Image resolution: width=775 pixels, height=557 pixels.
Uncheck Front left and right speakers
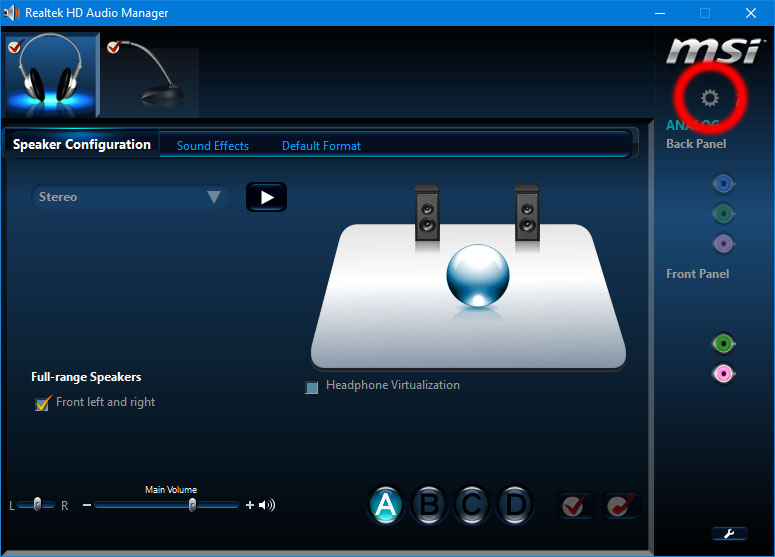click(43, 403)
